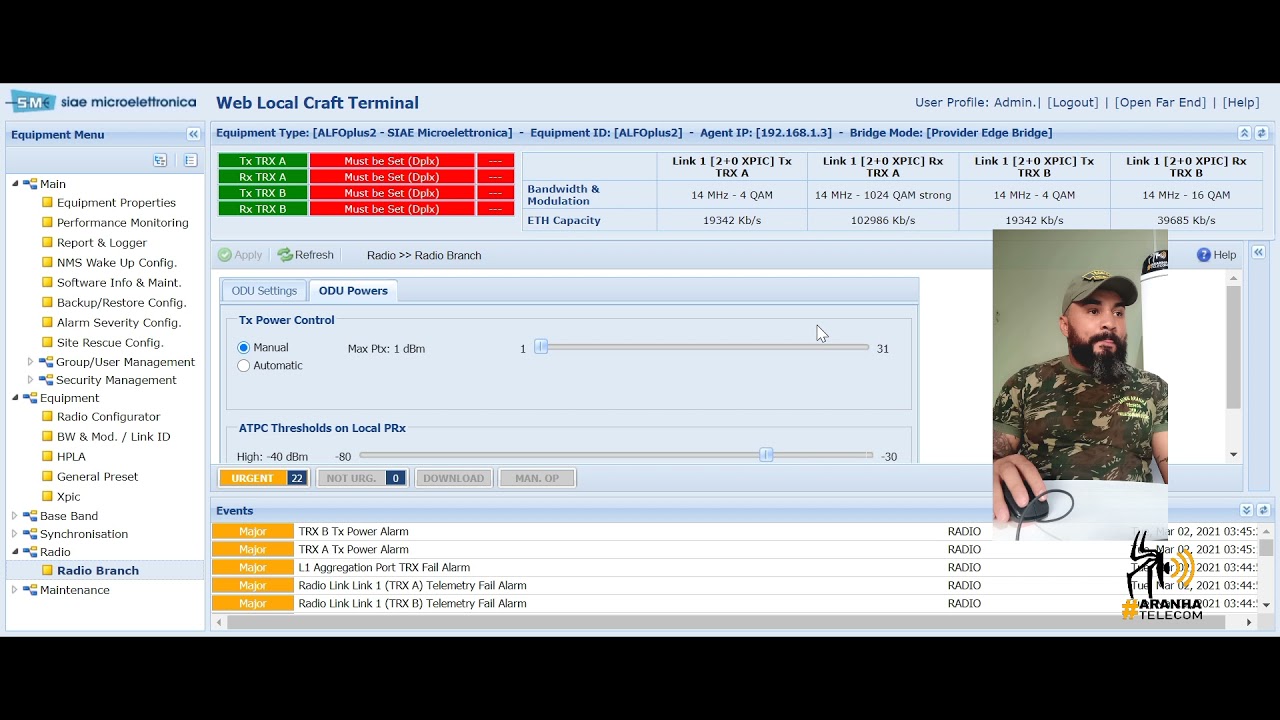Collapse the right help side panel arrows
This screenshot has width=1280, height=720.
[x=1258, y=252]
